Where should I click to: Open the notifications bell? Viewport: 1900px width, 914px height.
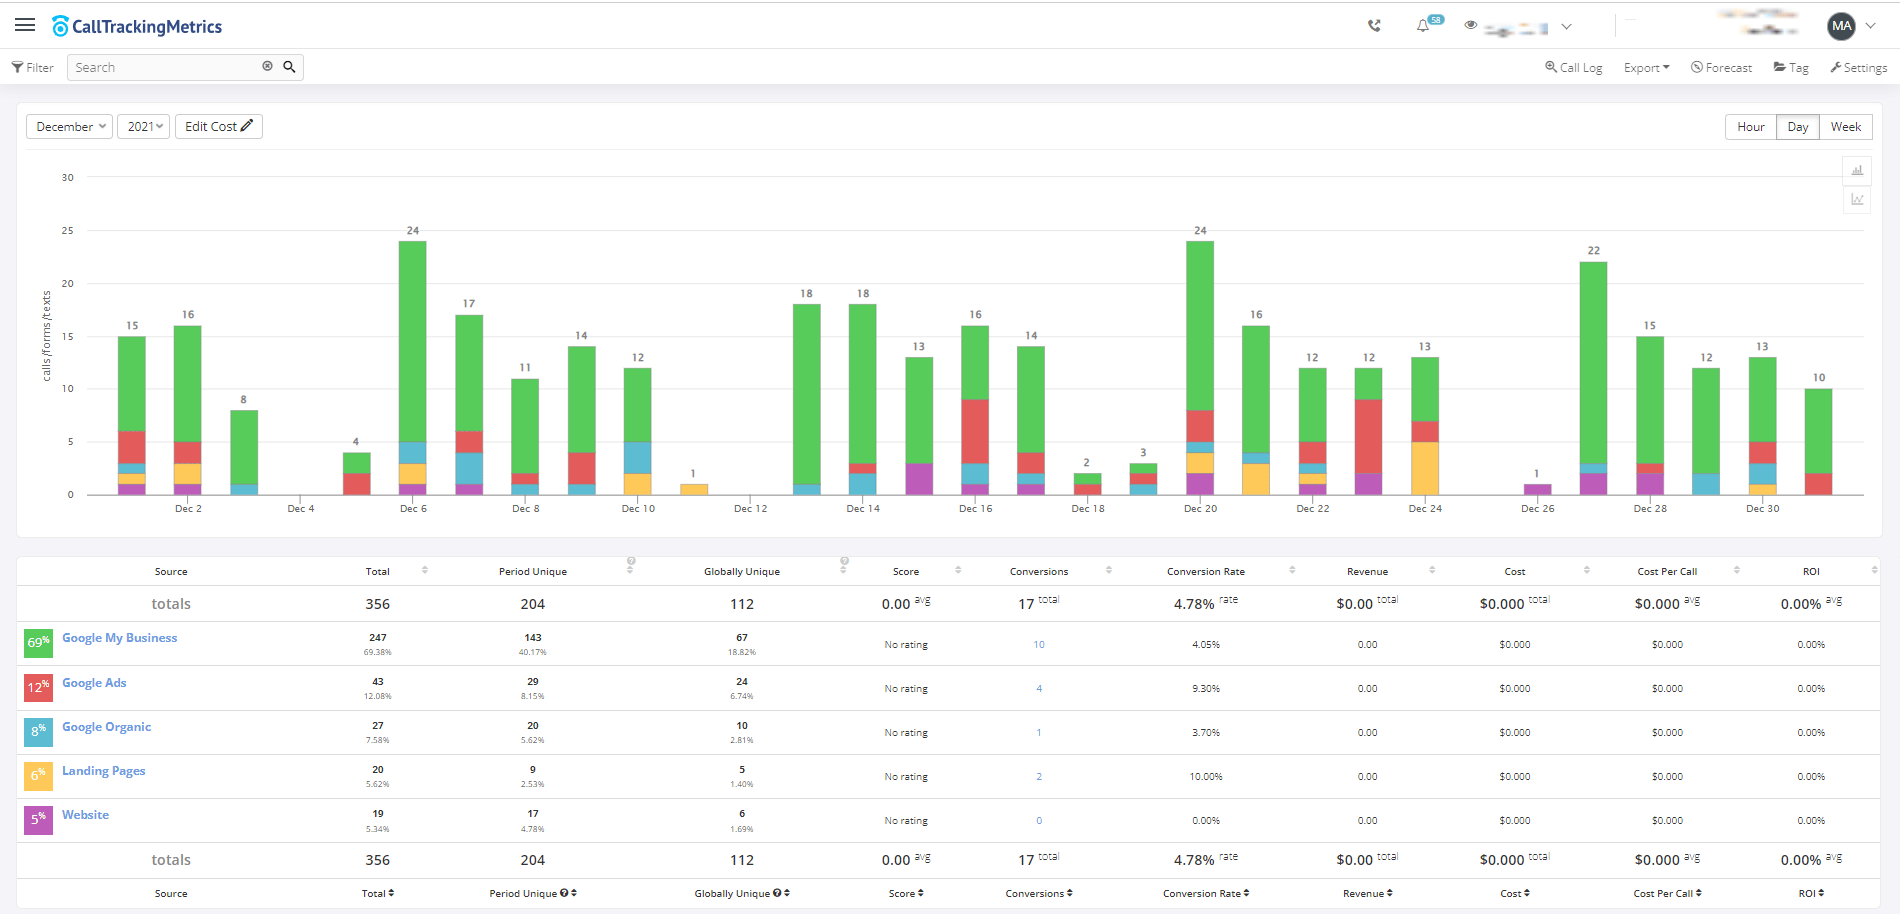click(1422, 26)
